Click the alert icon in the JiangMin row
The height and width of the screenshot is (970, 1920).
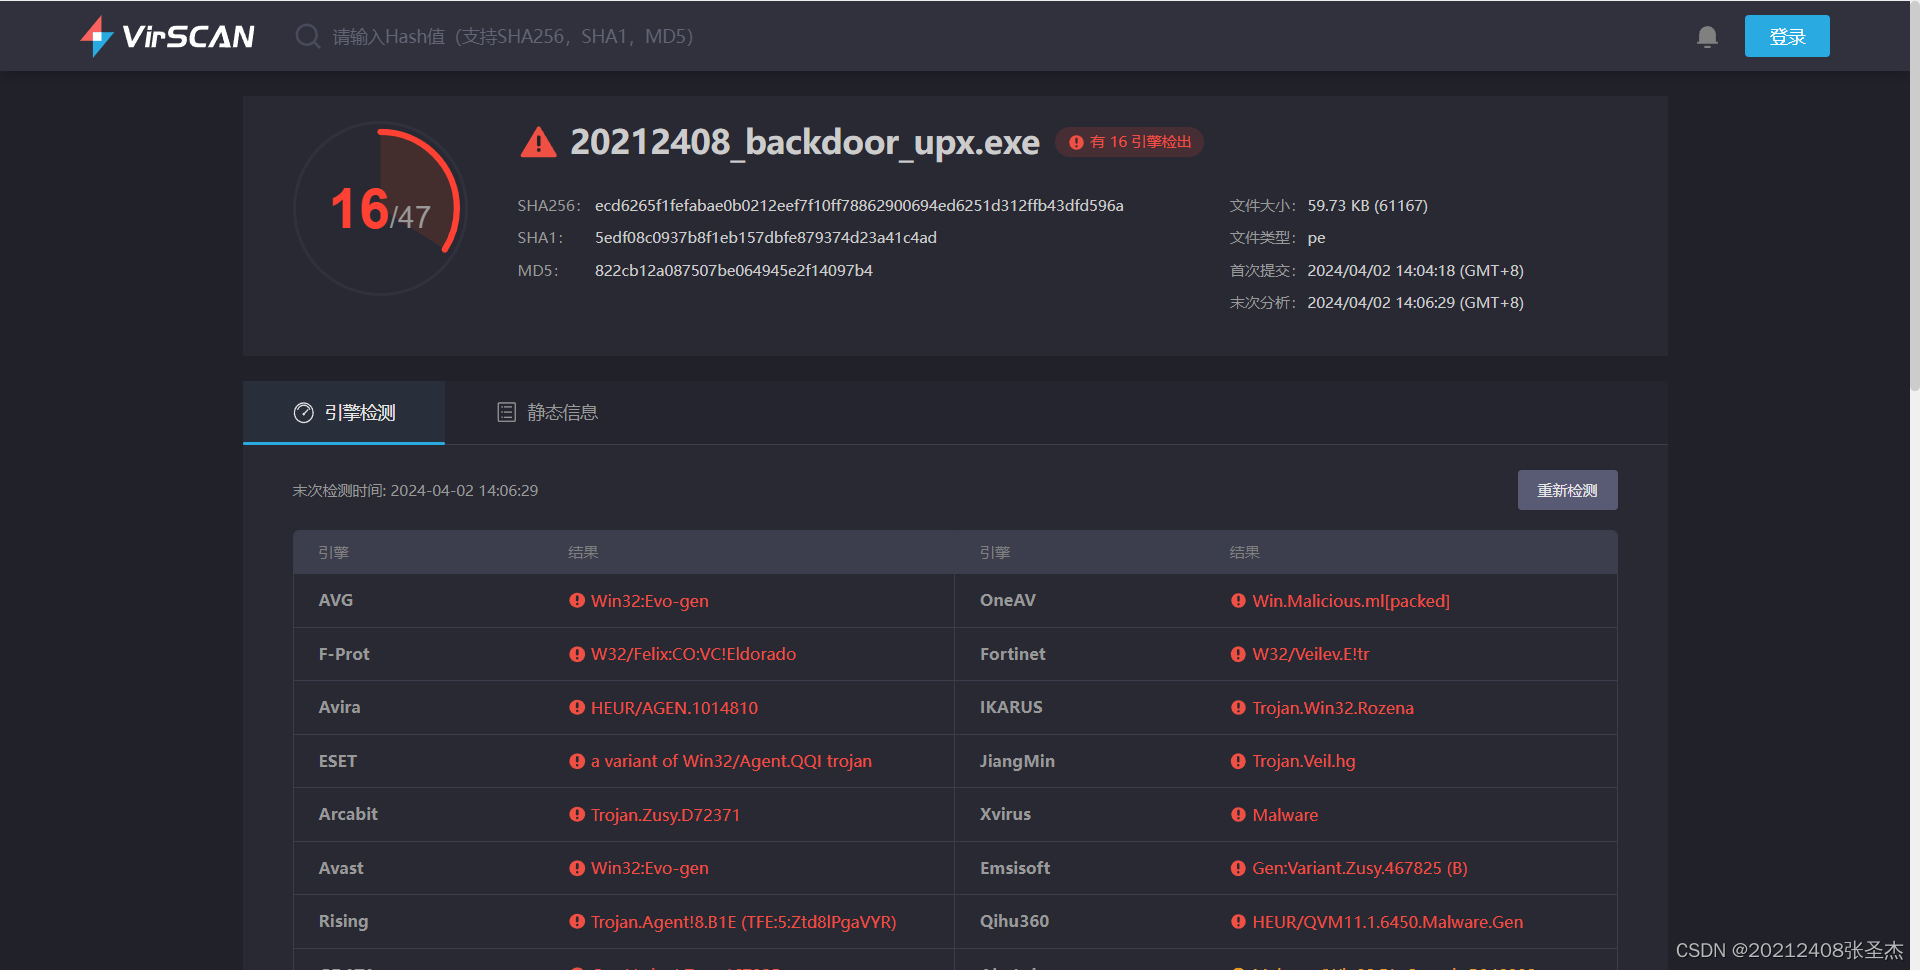(1238, 761)
